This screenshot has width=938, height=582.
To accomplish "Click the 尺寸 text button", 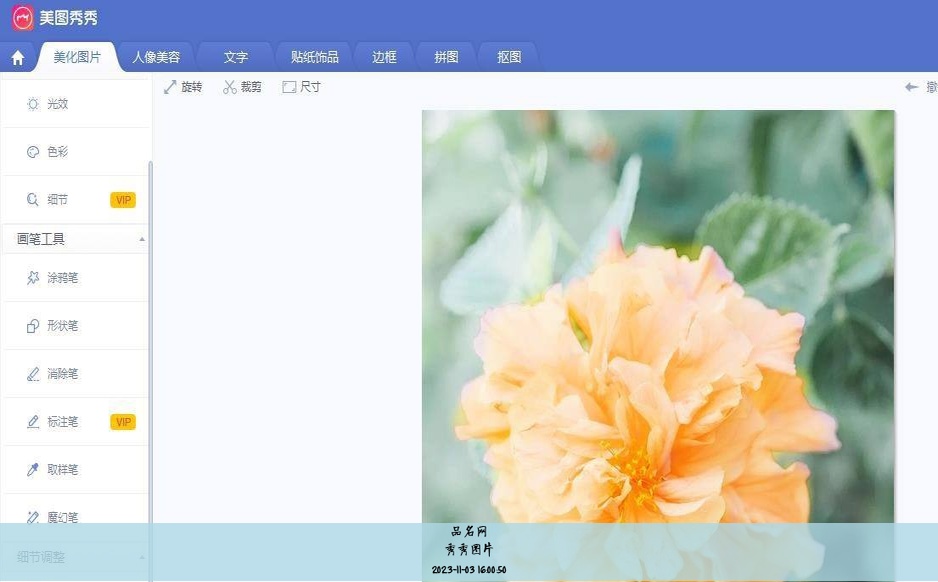I will point(310,87).
